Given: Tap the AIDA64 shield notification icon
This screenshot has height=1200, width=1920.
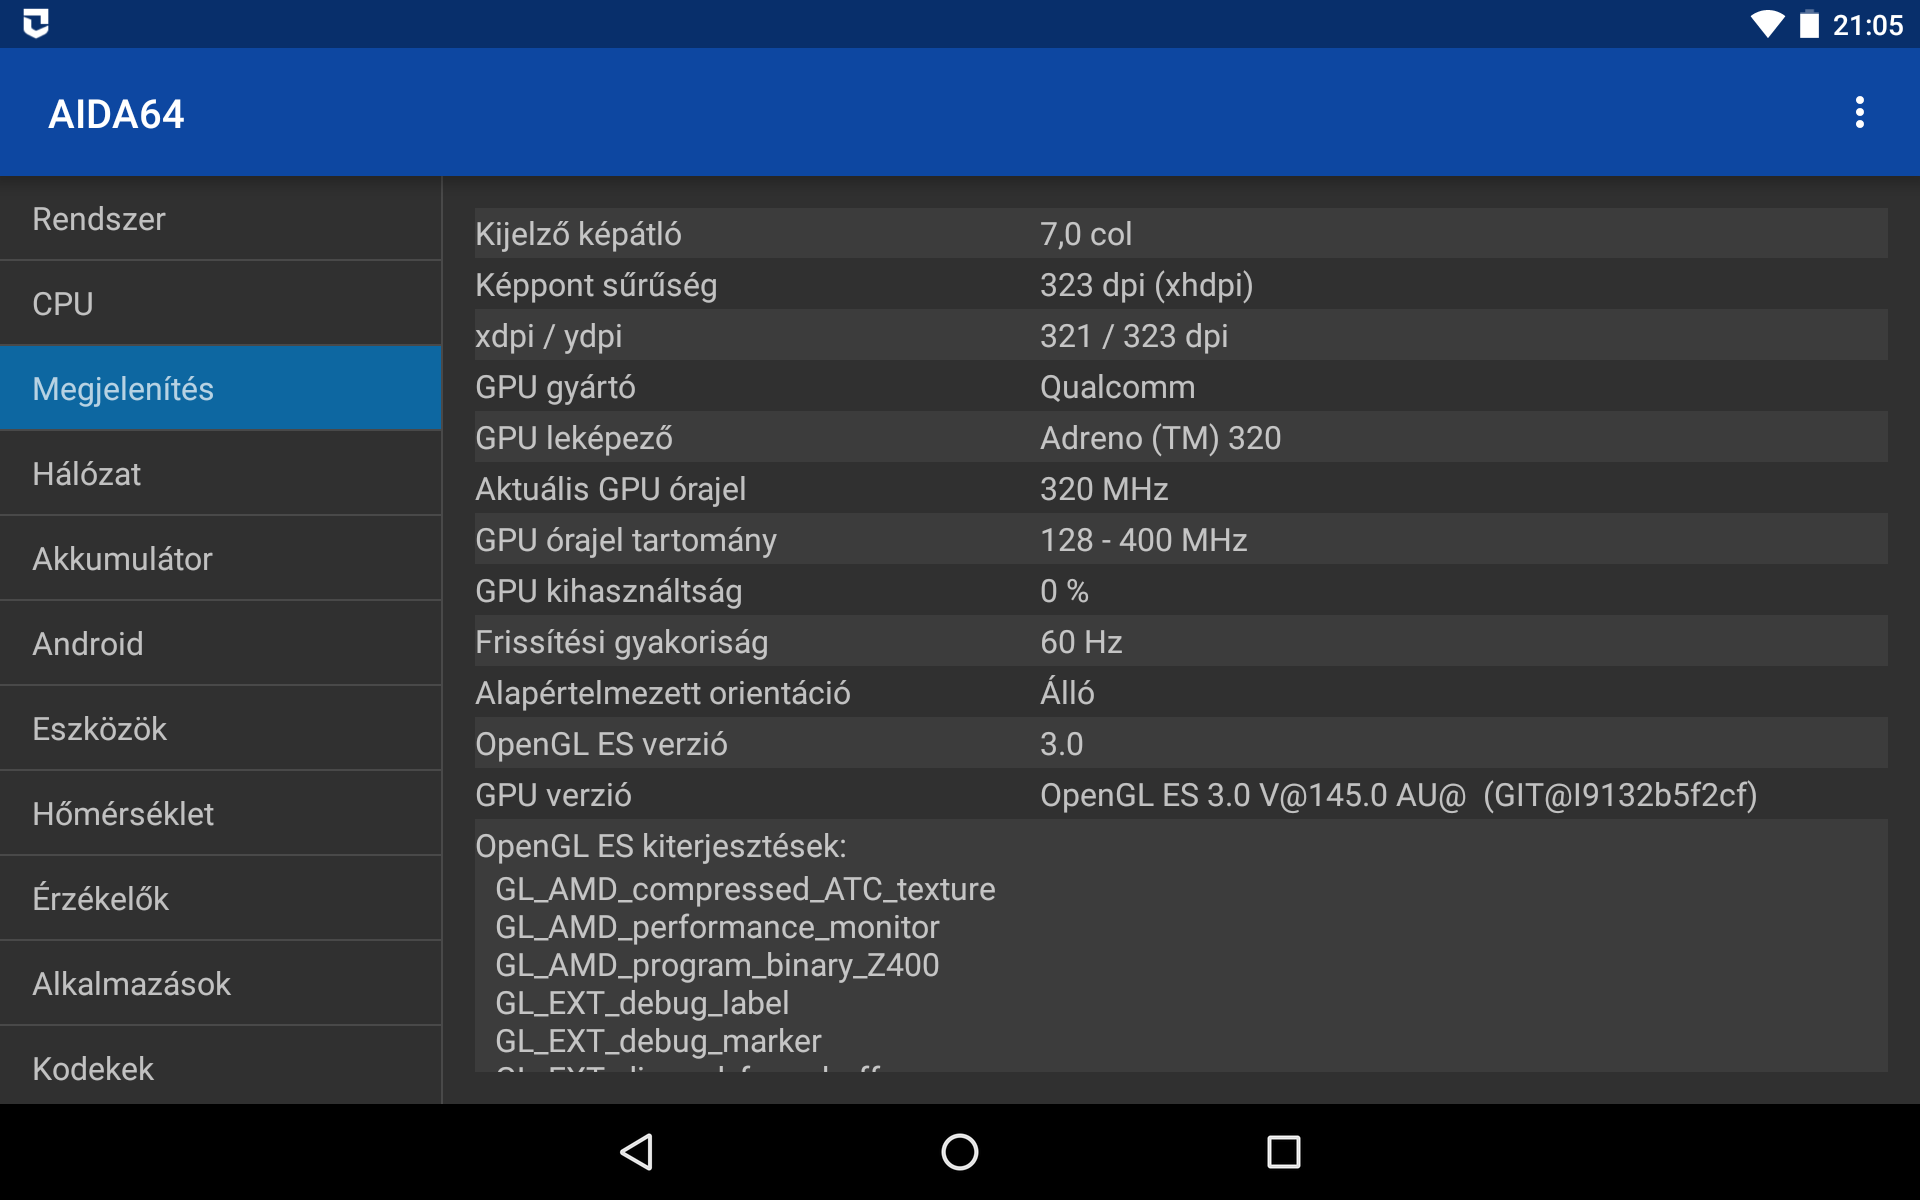Looking at the screenshot, I should click(x=36, y=23).
